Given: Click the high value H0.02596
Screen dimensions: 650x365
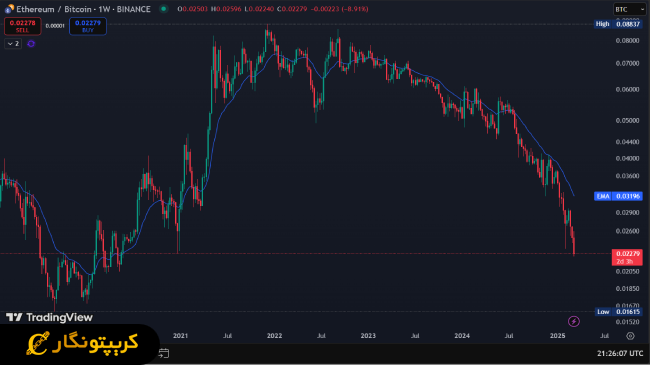Looking at the screenshot, I should pos(226,9).
